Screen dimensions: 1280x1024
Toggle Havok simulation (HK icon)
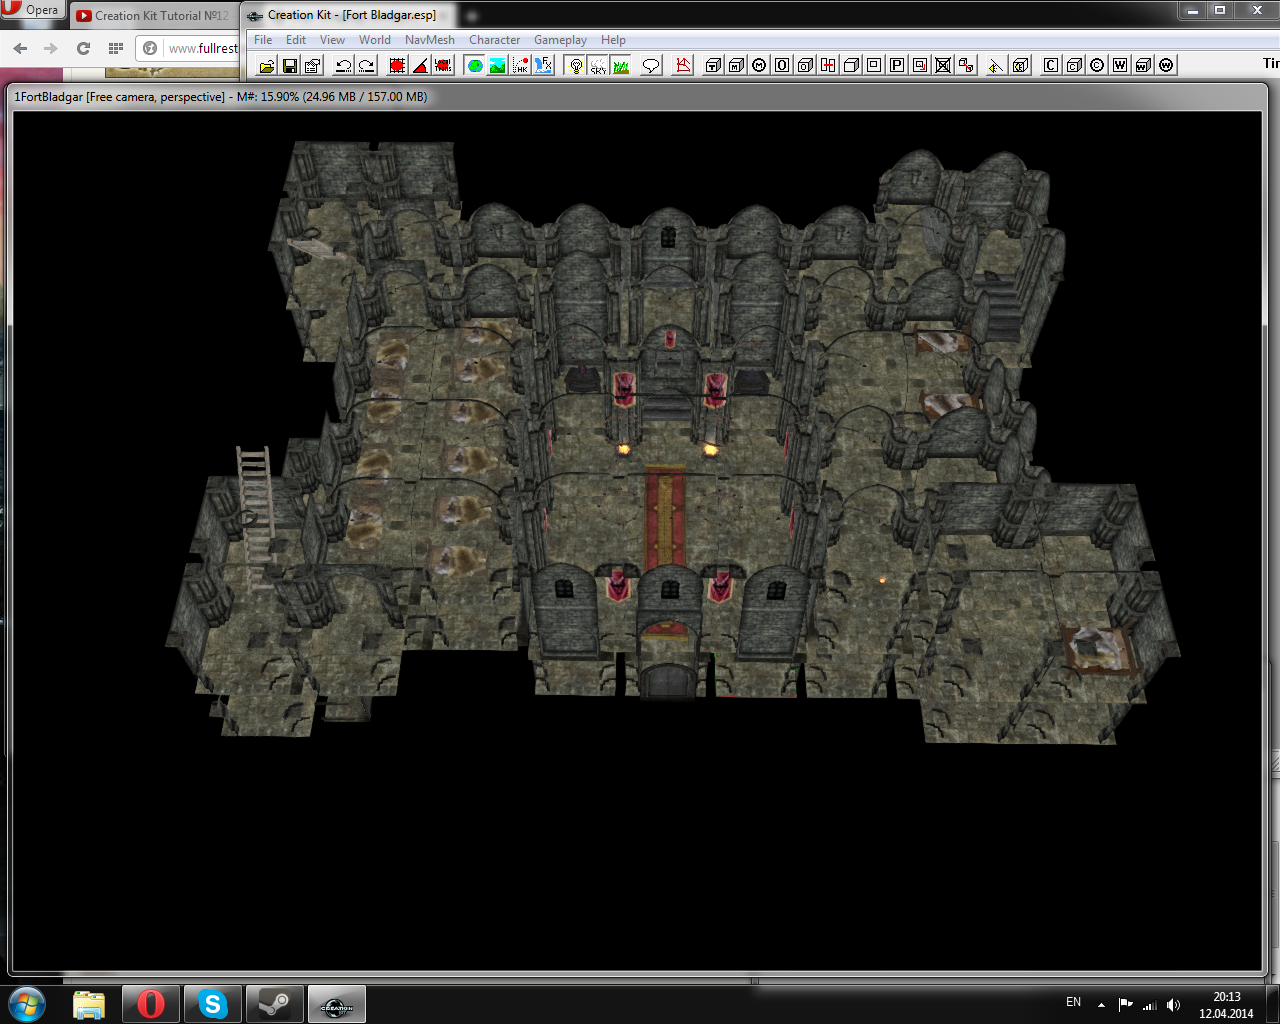click(x=520, y=65)
